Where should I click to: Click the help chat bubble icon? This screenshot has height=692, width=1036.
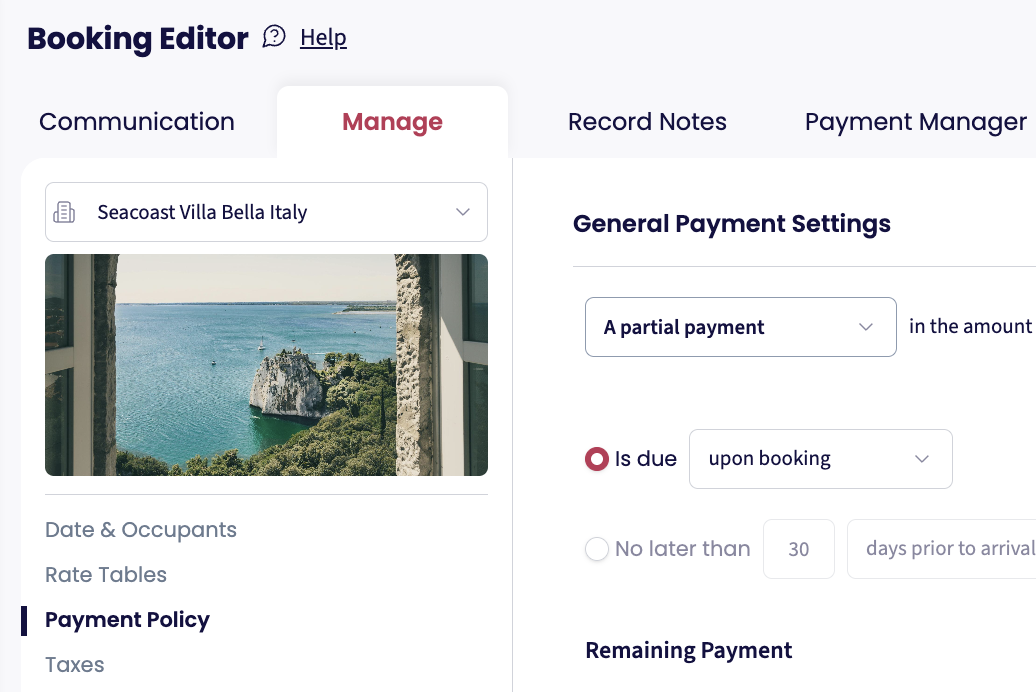tap(274, 36)
